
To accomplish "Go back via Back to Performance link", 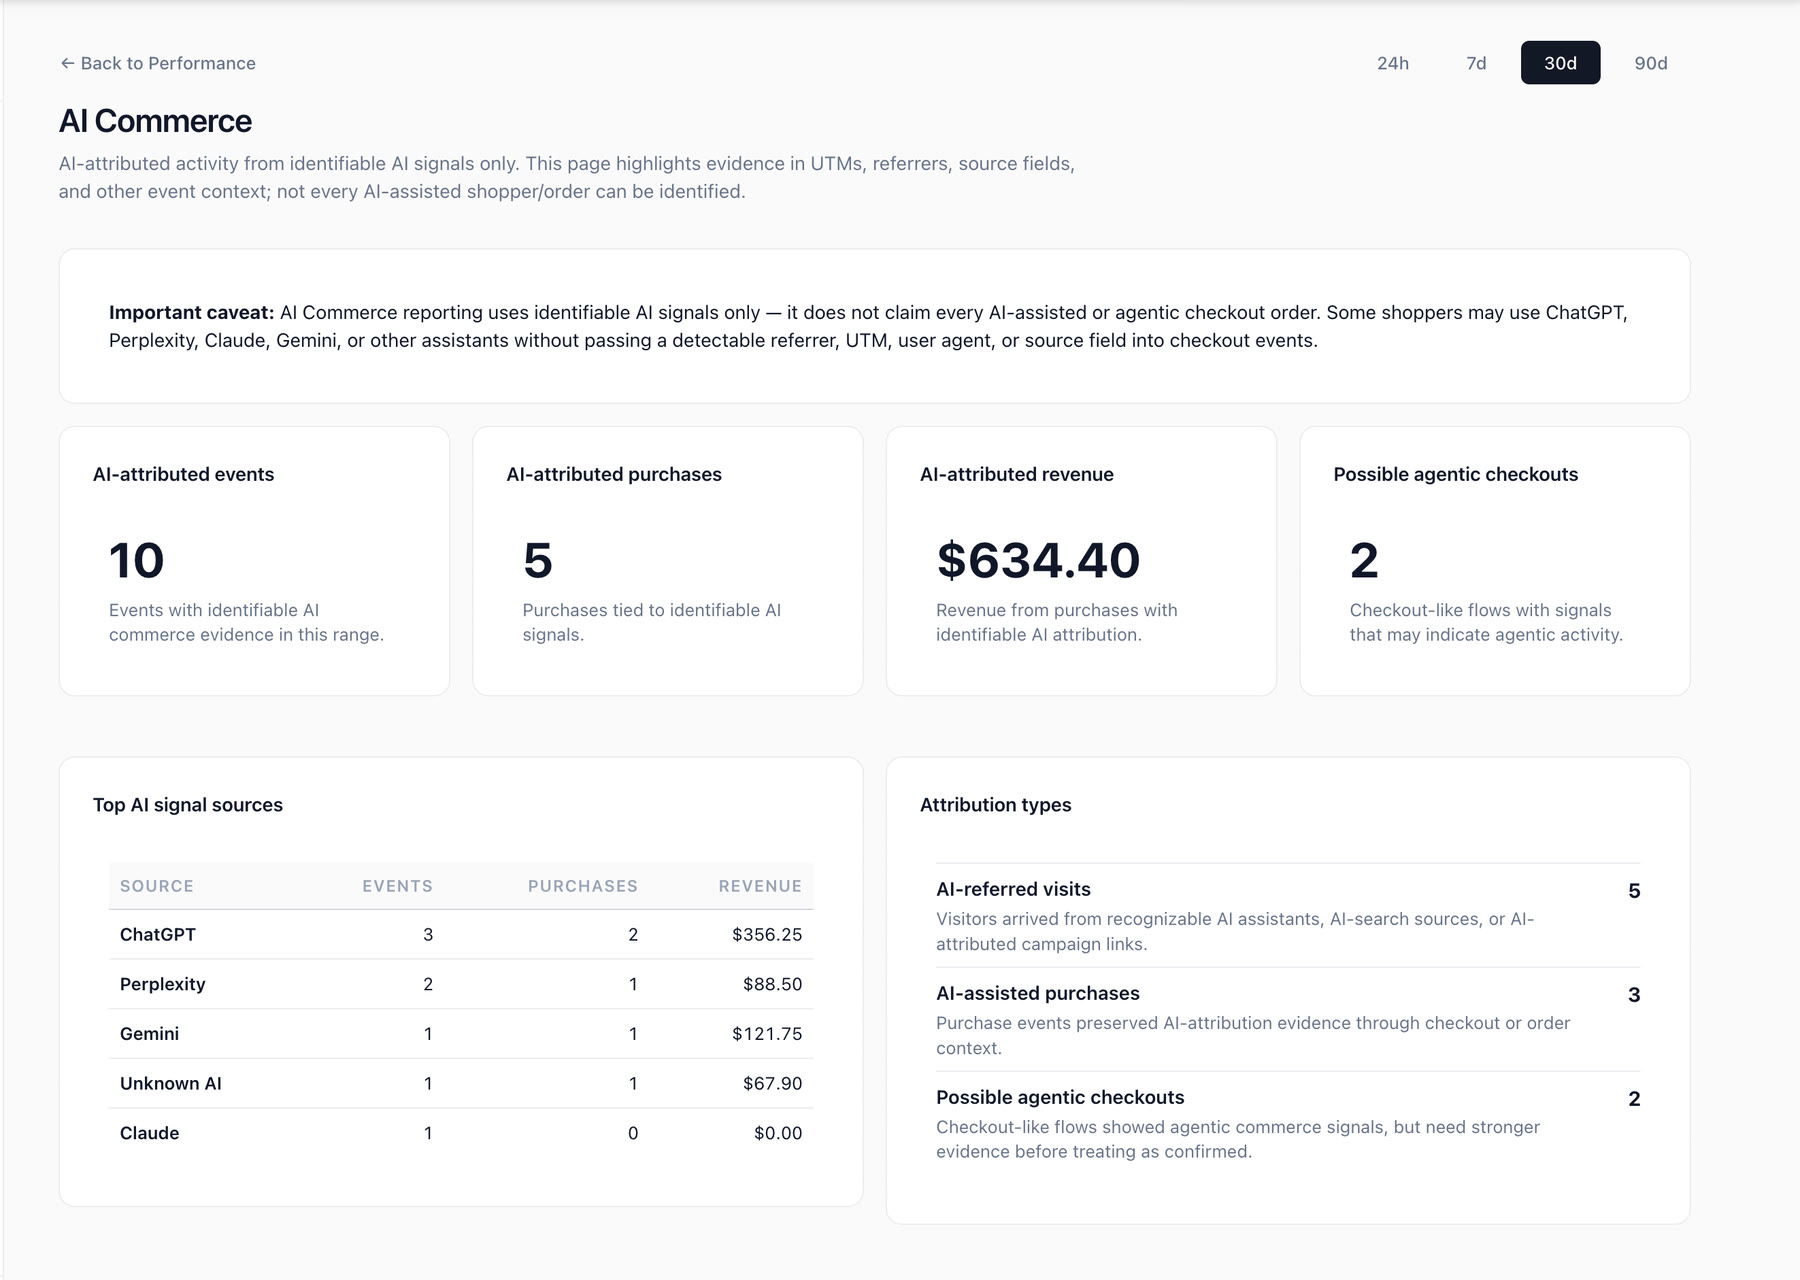I will click(158, 63).
